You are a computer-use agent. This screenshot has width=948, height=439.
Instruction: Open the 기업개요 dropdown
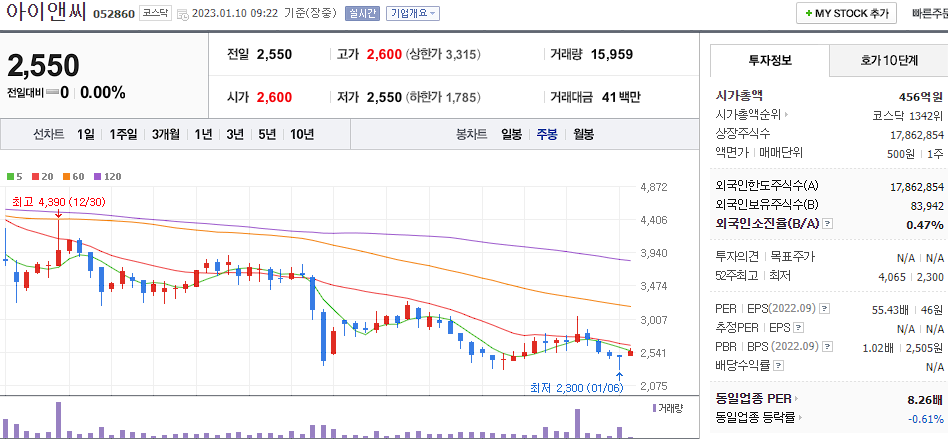pyautogui.click(x=413, y=13)
